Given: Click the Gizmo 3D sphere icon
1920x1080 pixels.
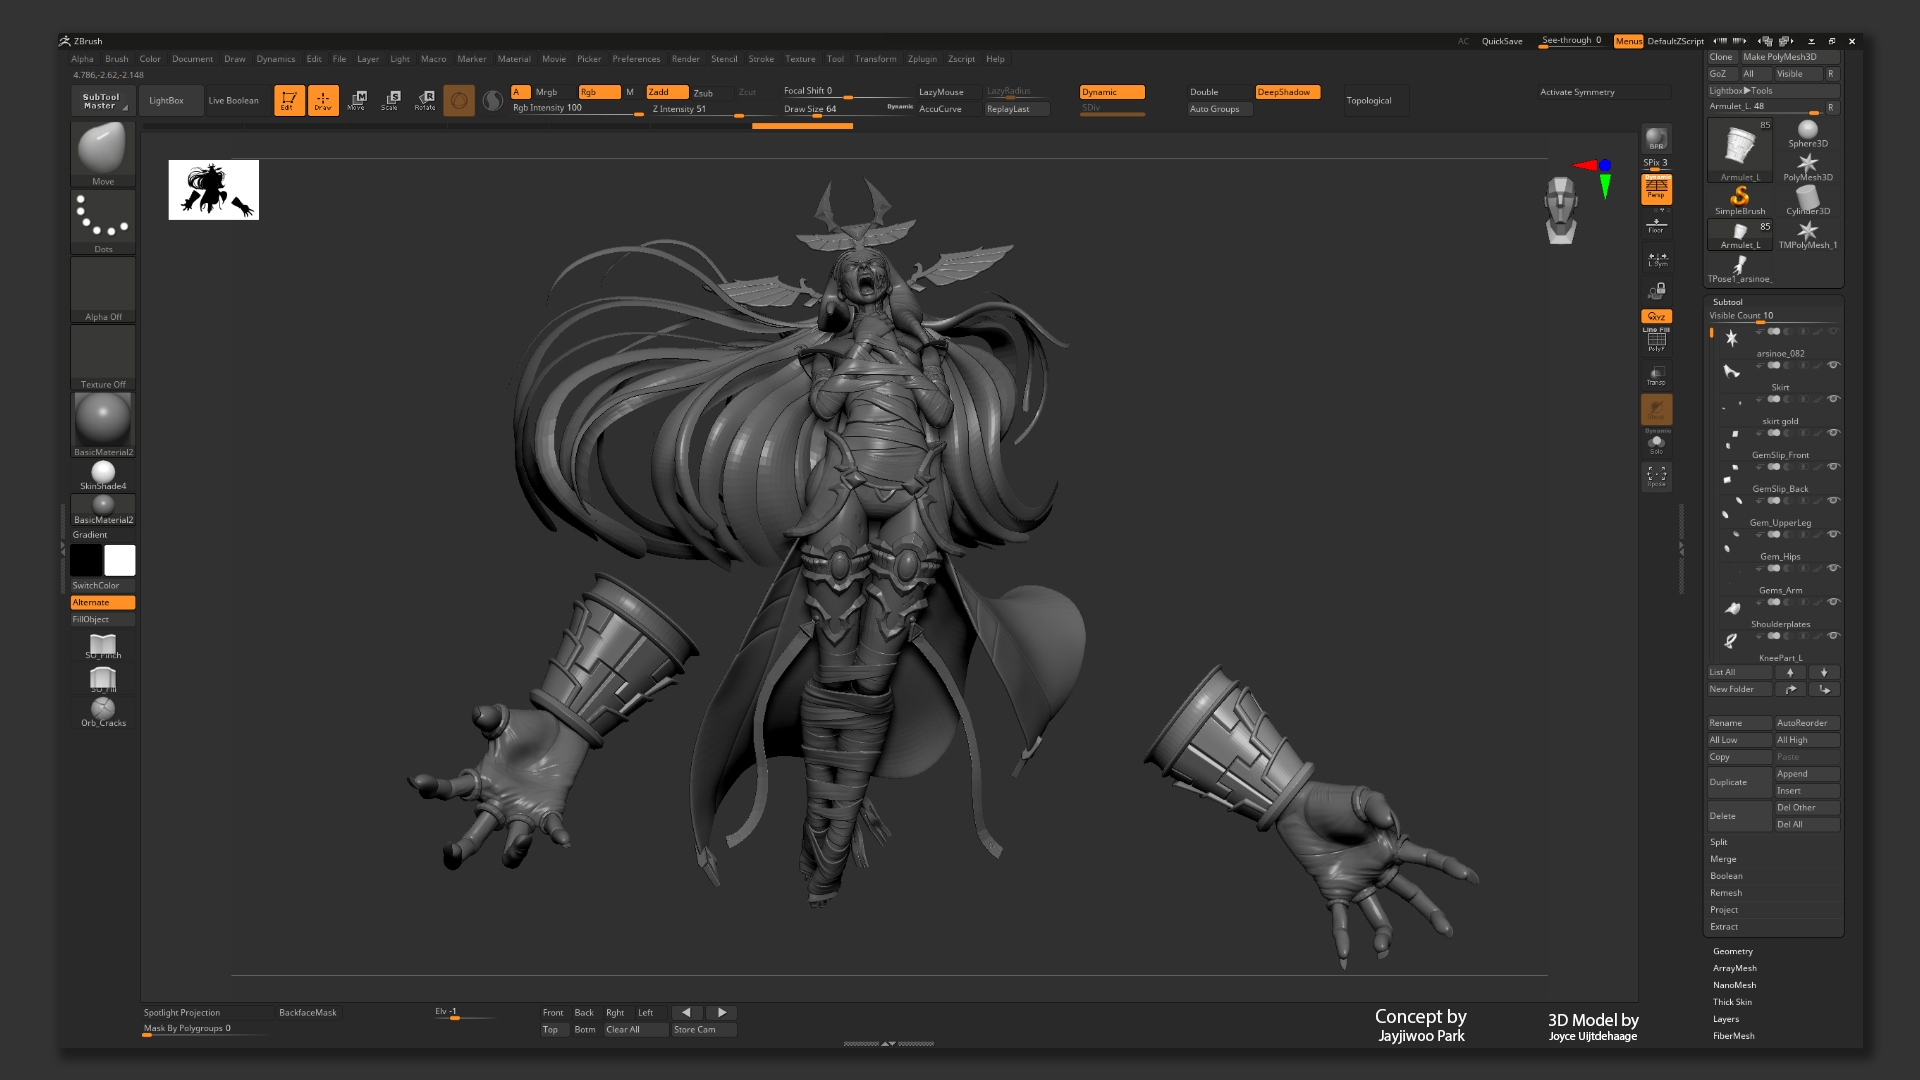Looking at the screenshot, I should [459, 100].
